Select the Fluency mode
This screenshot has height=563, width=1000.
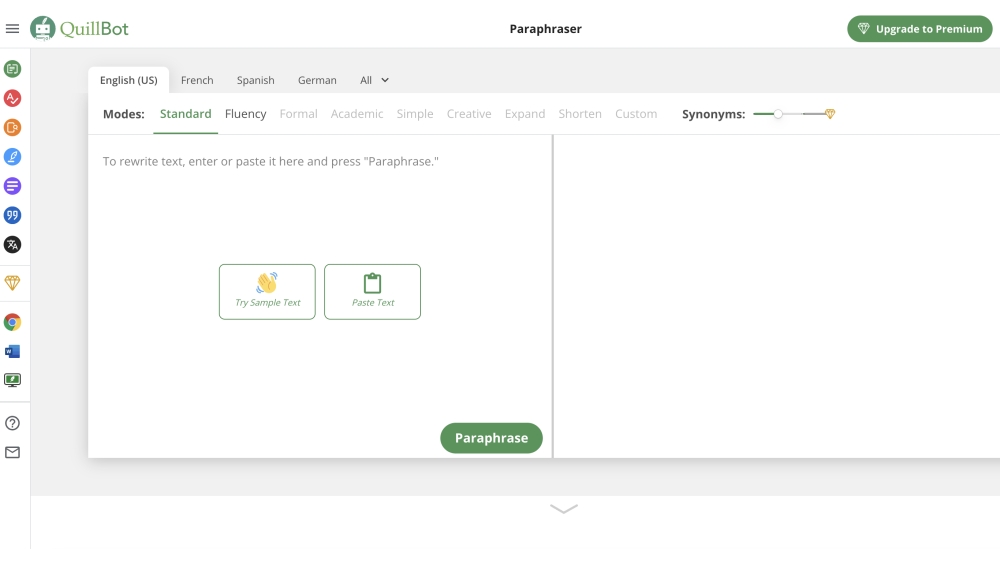[x=246, y=114]
